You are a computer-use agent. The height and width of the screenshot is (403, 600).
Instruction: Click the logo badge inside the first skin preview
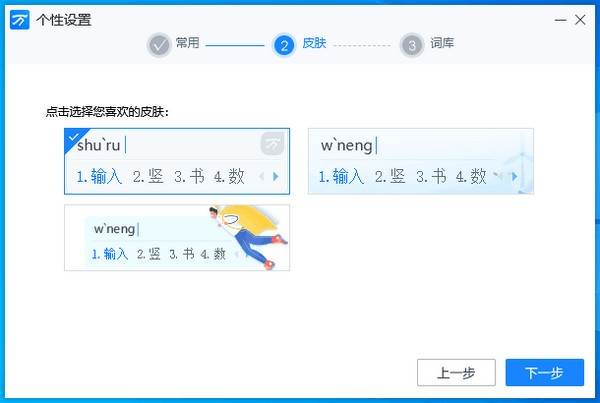[x=272, y=144]
